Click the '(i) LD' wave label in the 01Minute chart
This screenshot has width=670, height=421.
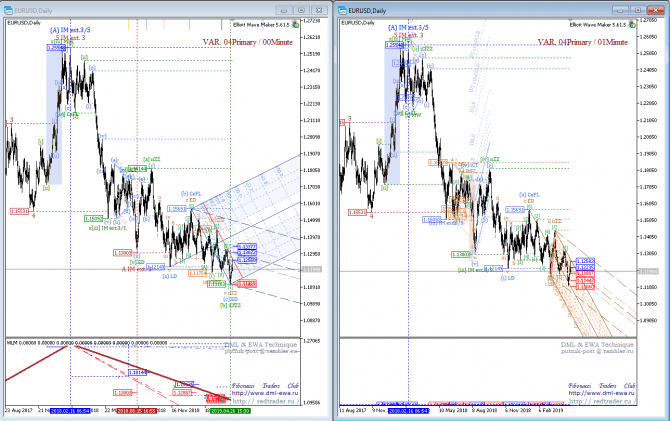[x=508, y=278]
